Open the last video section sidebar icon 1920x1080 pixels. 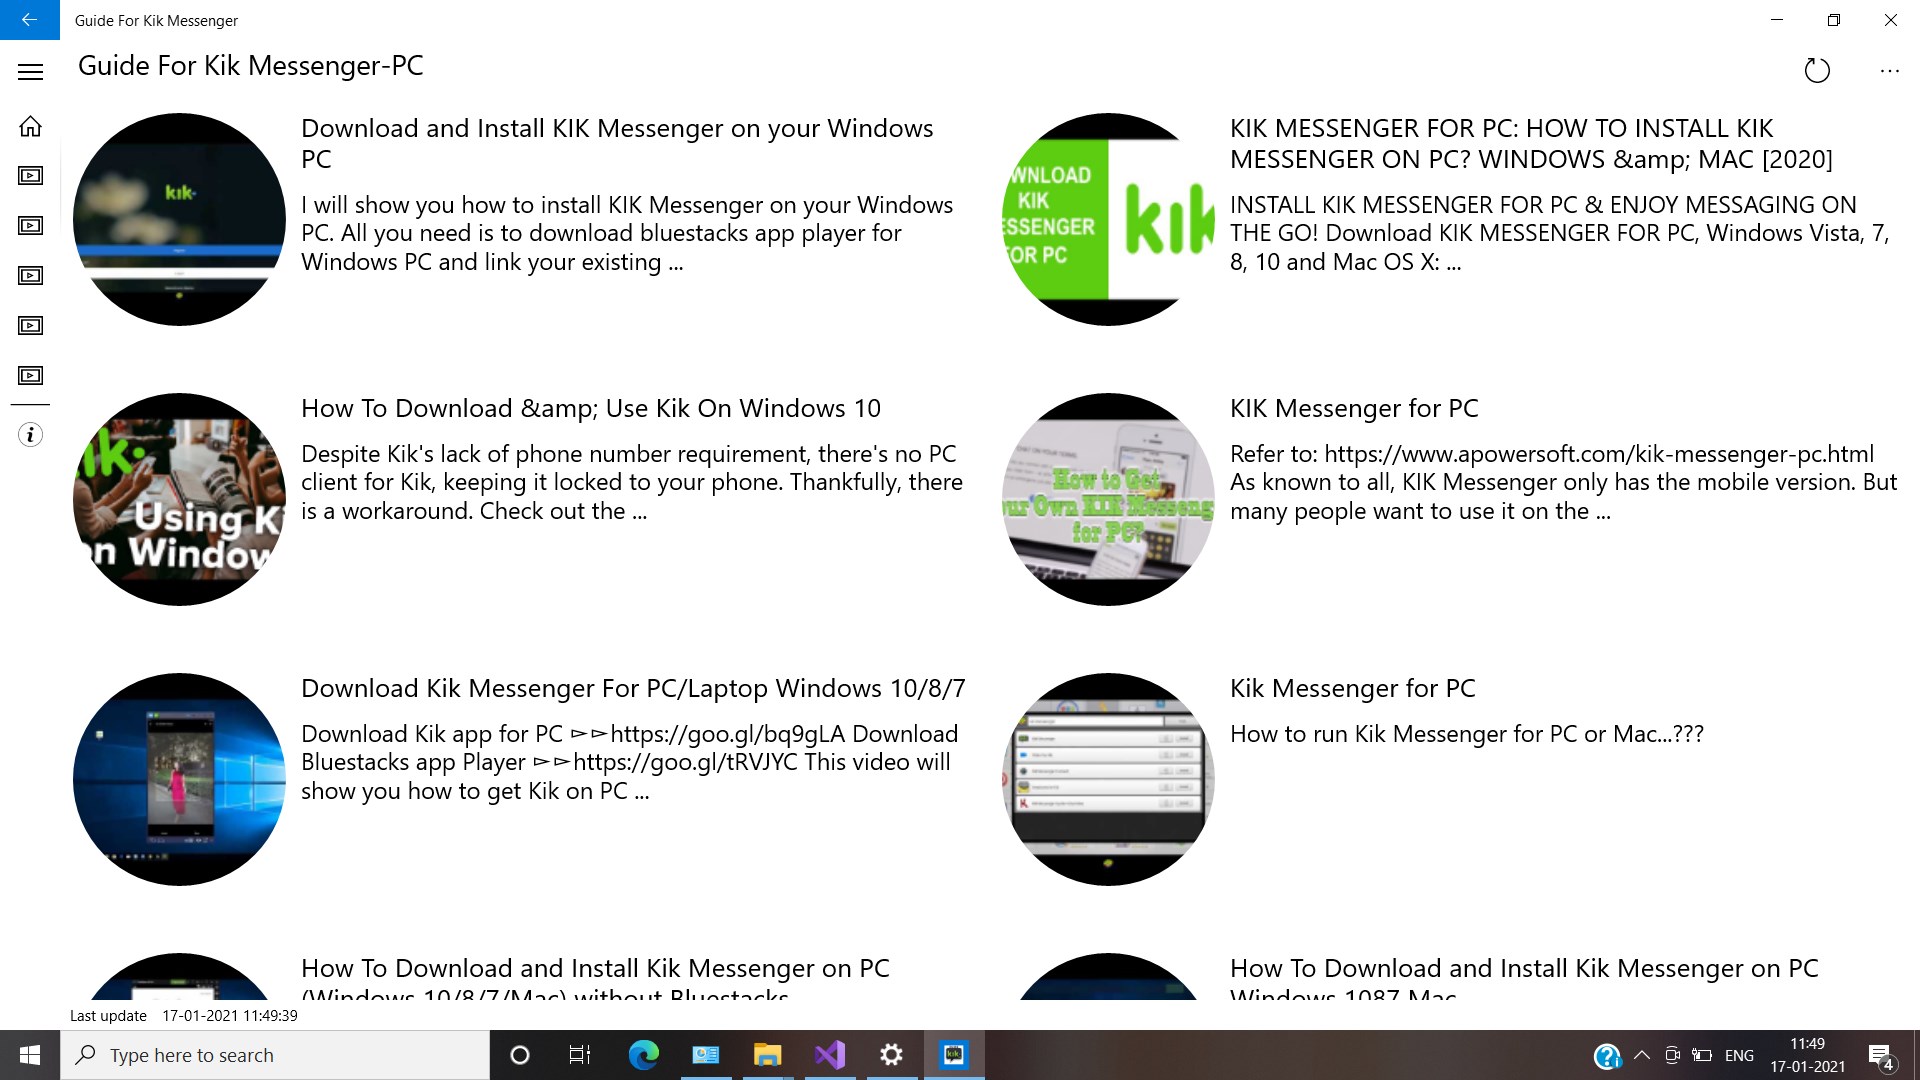tap(30, 376)
